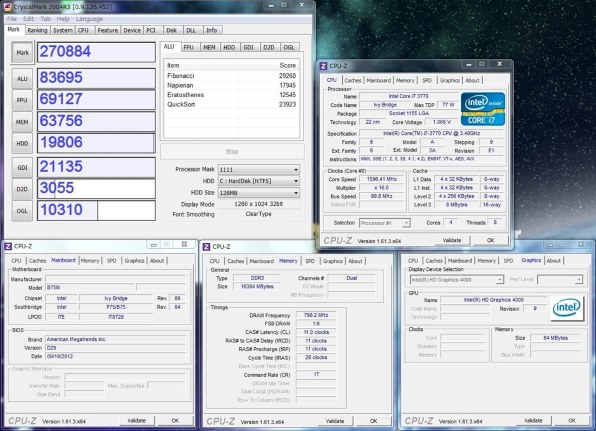Viewport: 596px width, 431px height.
Task: Click Validate in the CPU-Z Mainboard window
Action: tap(137, 421)
